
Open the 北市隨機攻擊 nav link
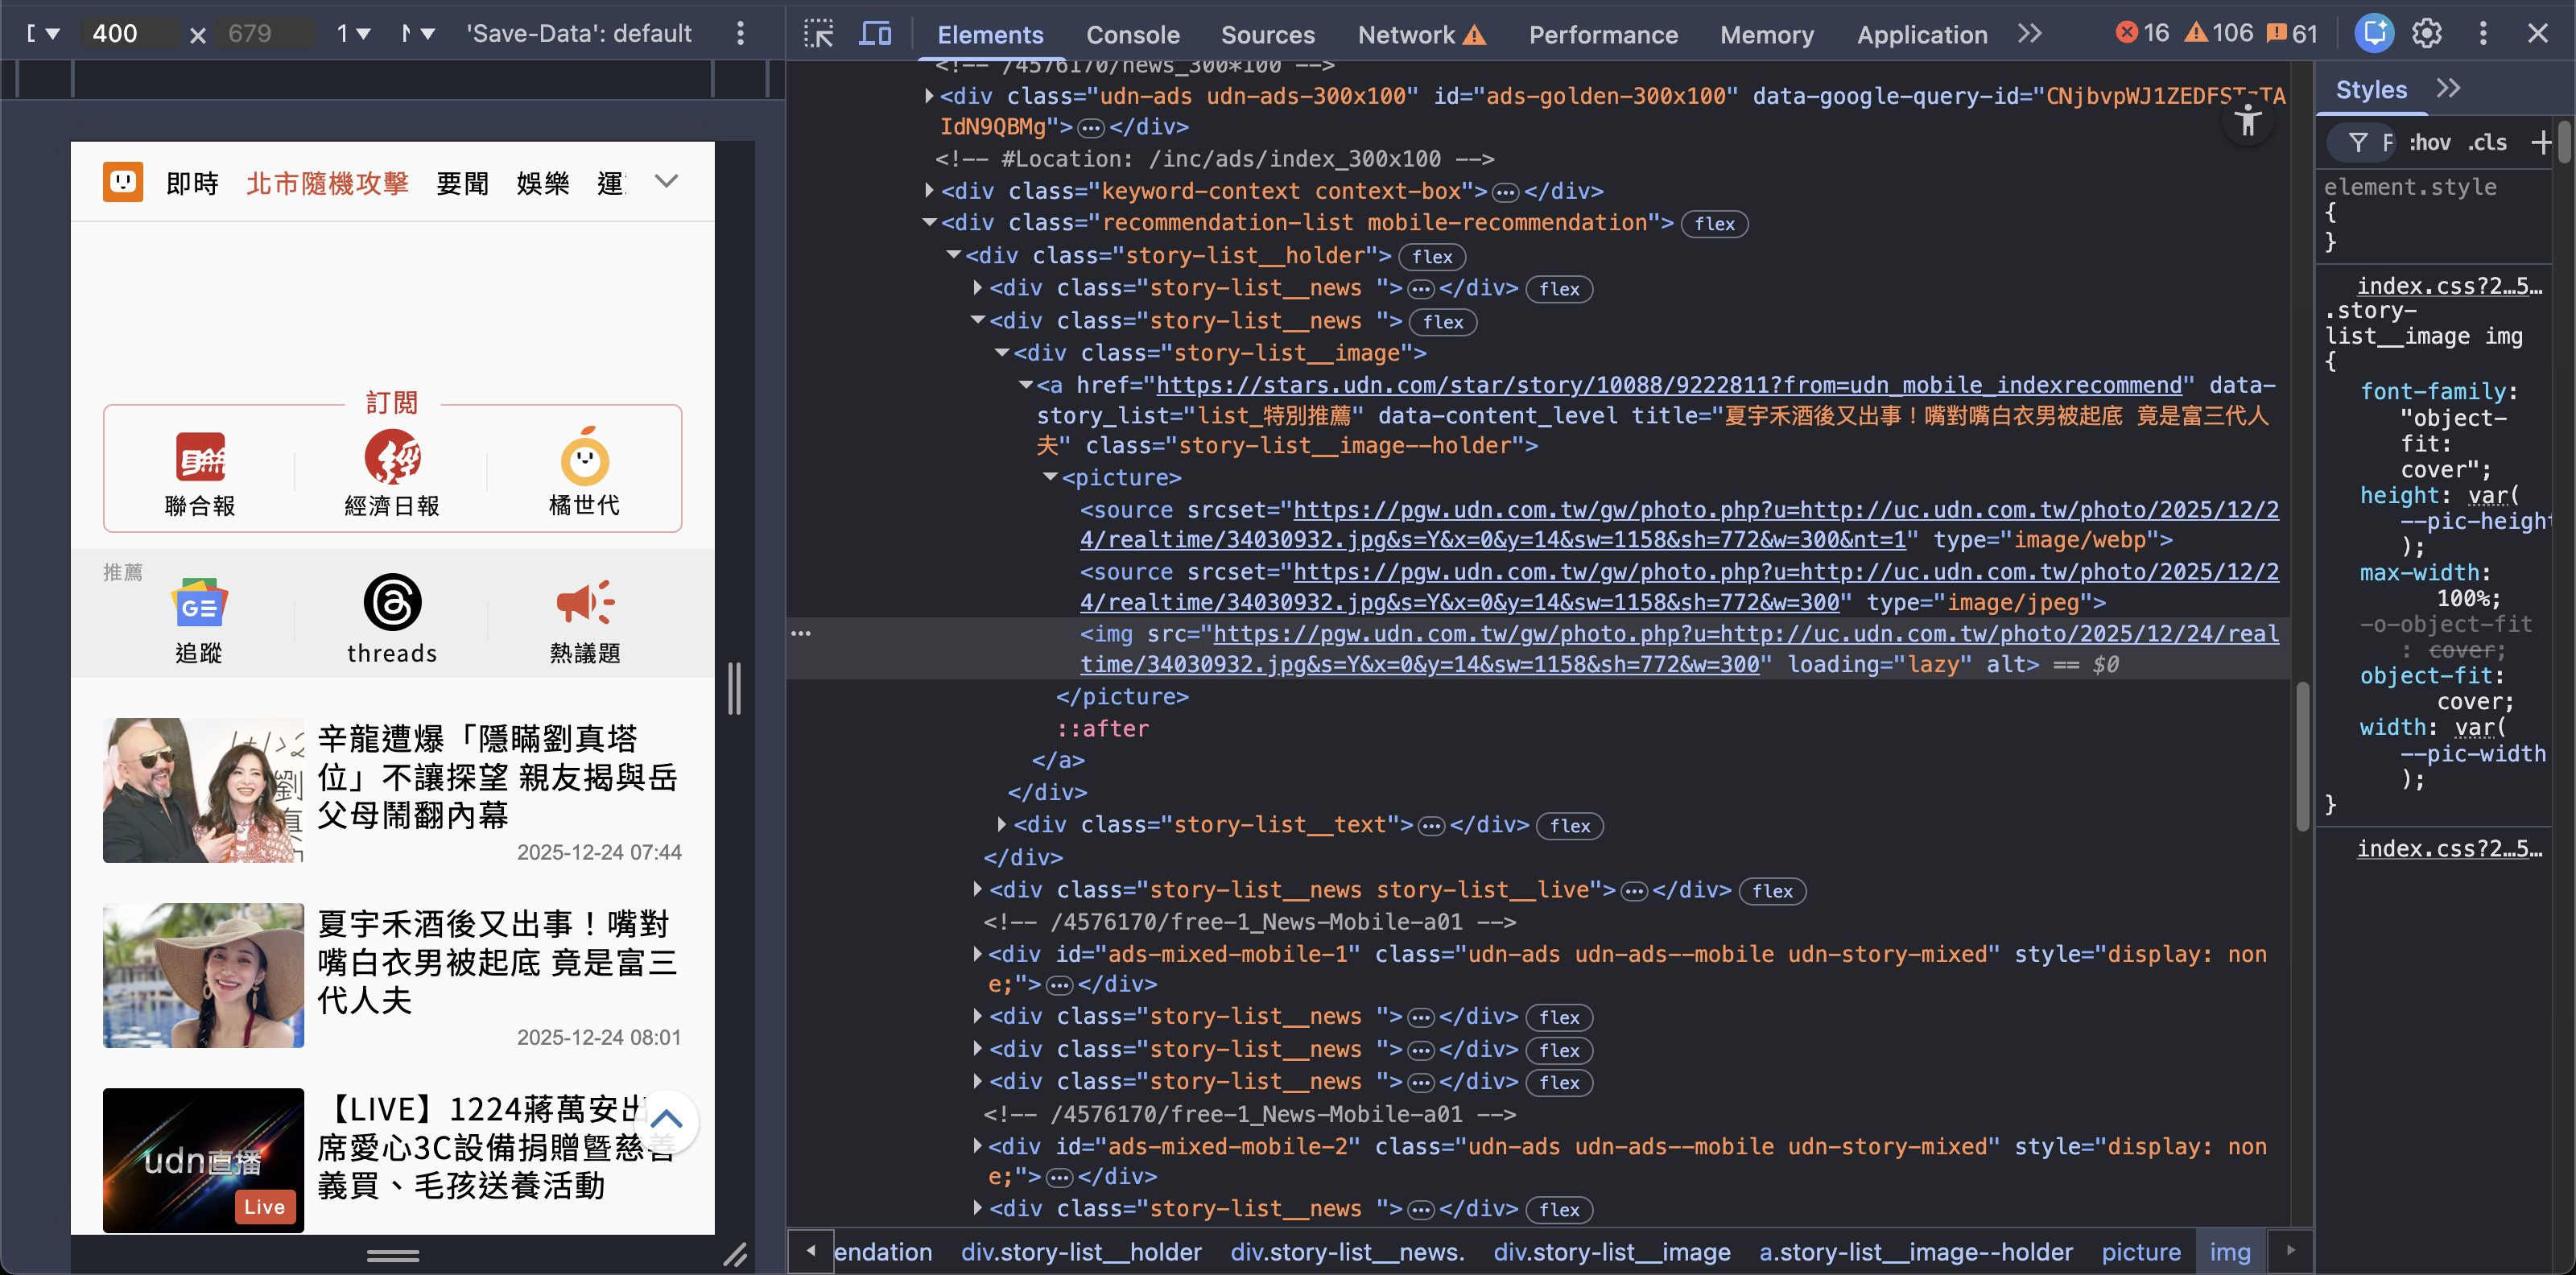[328, 184]
